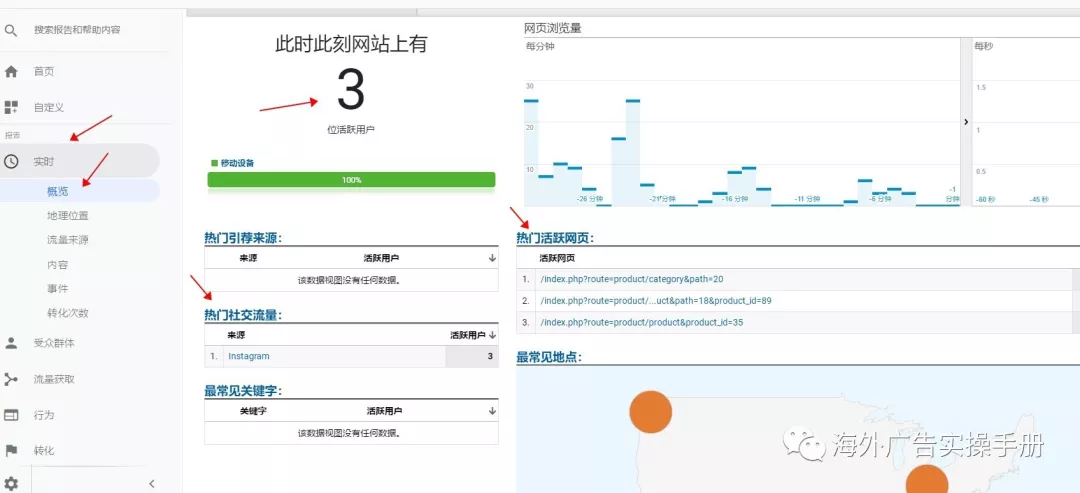
Task: Sort 热门社交流量 by 活跃用户 arrow
Action: (492, 336)
